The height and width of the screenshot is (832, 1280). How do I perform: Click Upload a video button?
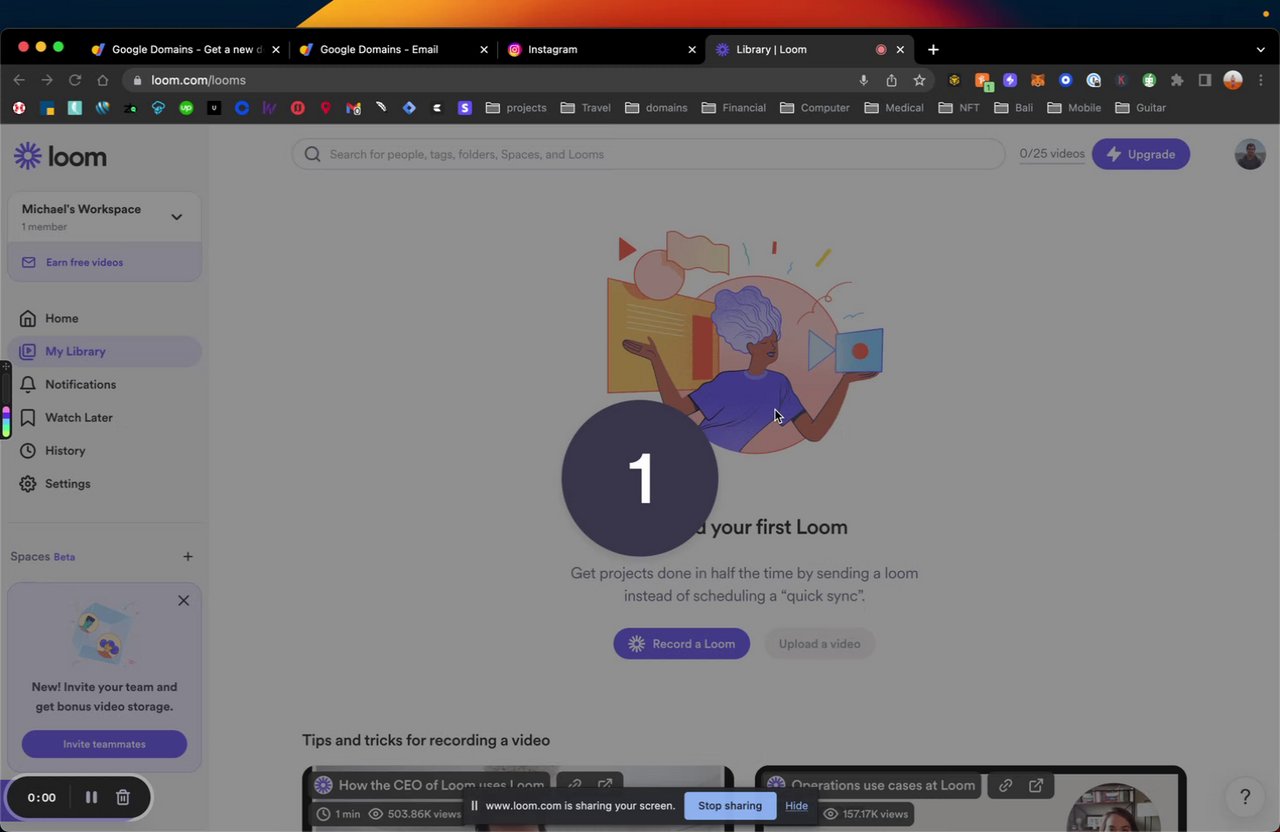click(819, 643)
